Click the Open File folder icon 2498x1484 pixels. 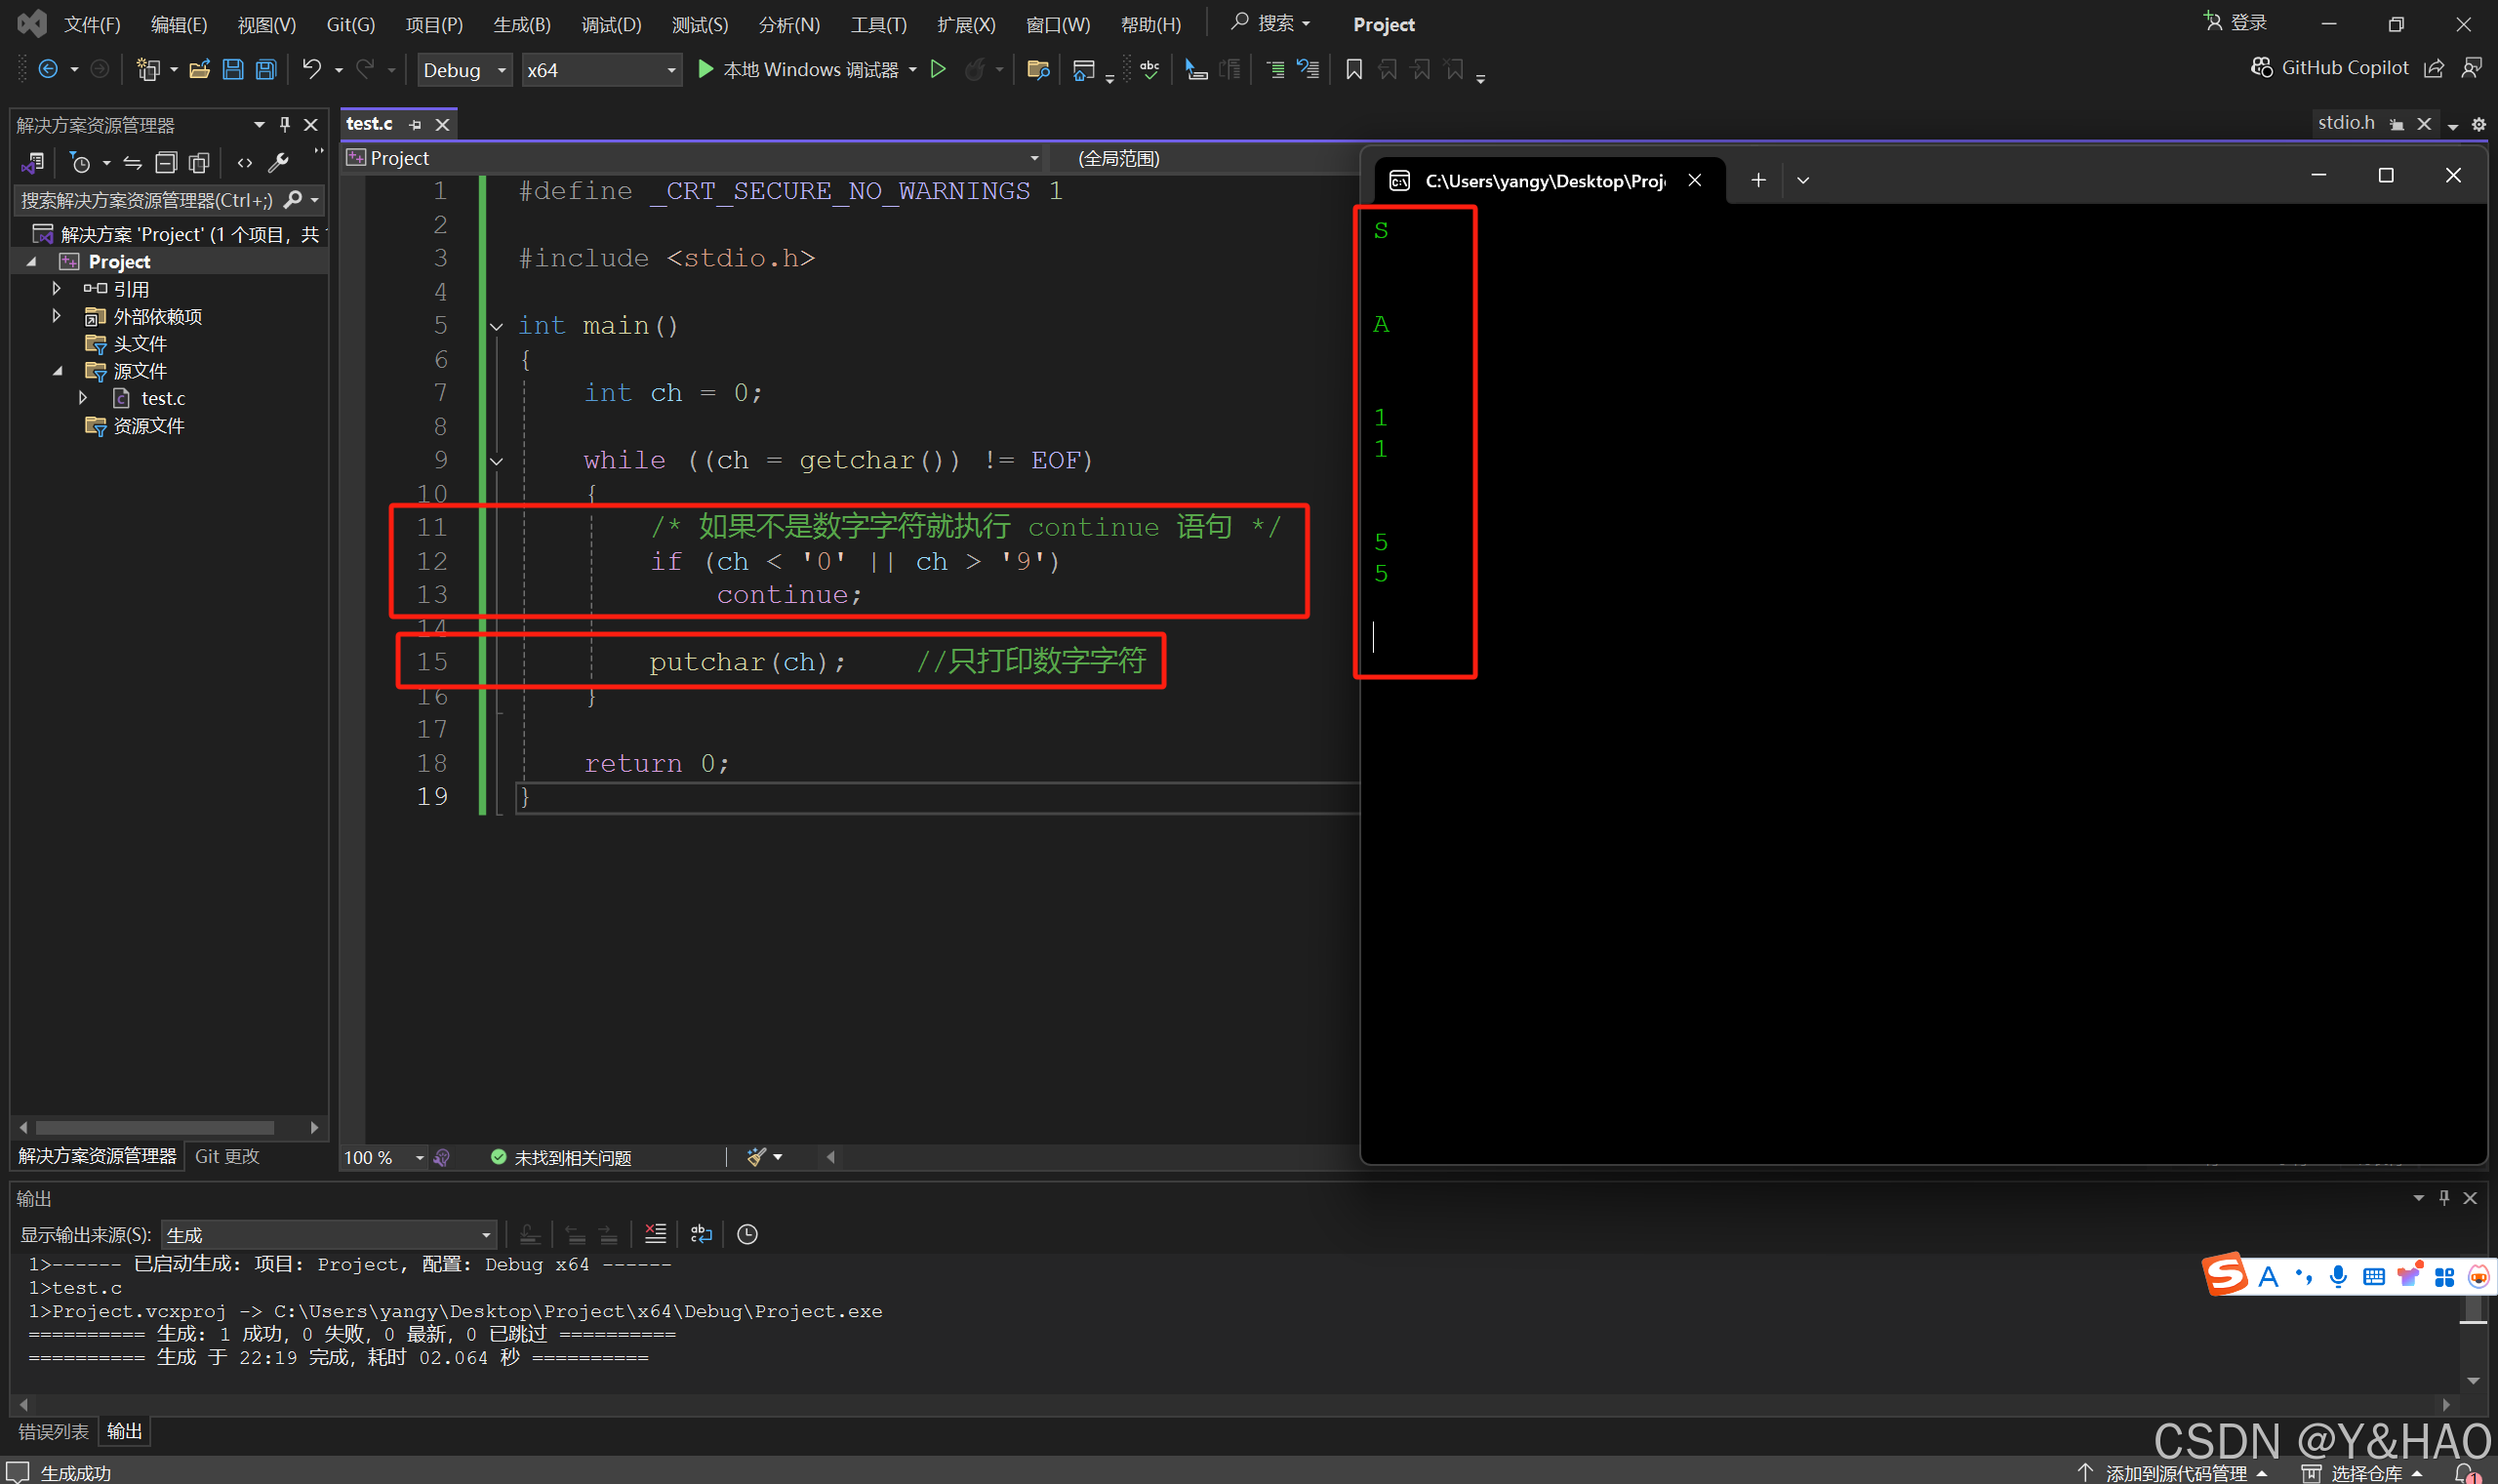(x=200, y=69)
